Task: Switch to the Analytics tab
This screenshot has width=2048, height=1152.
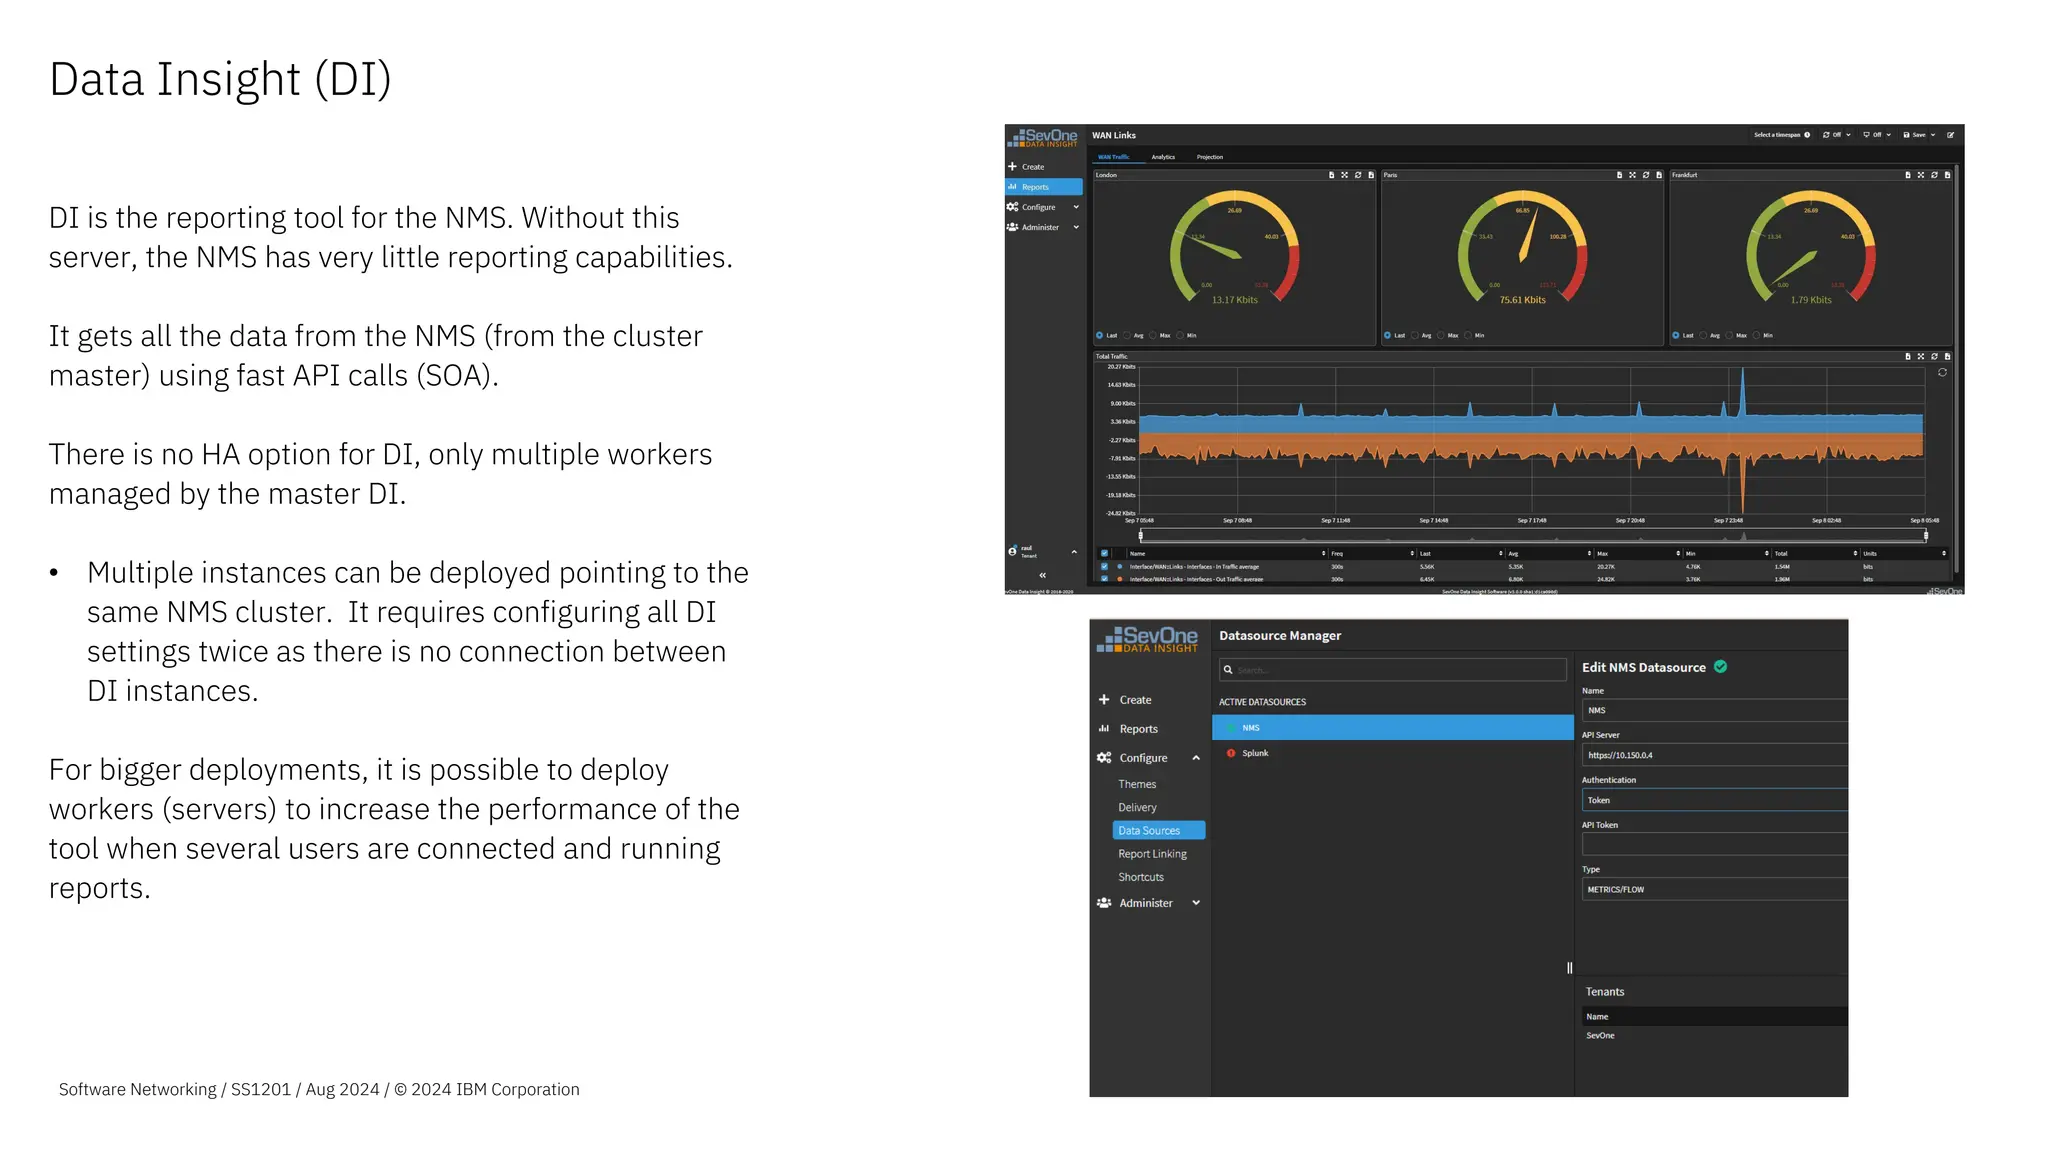Action: point(1163,157)
